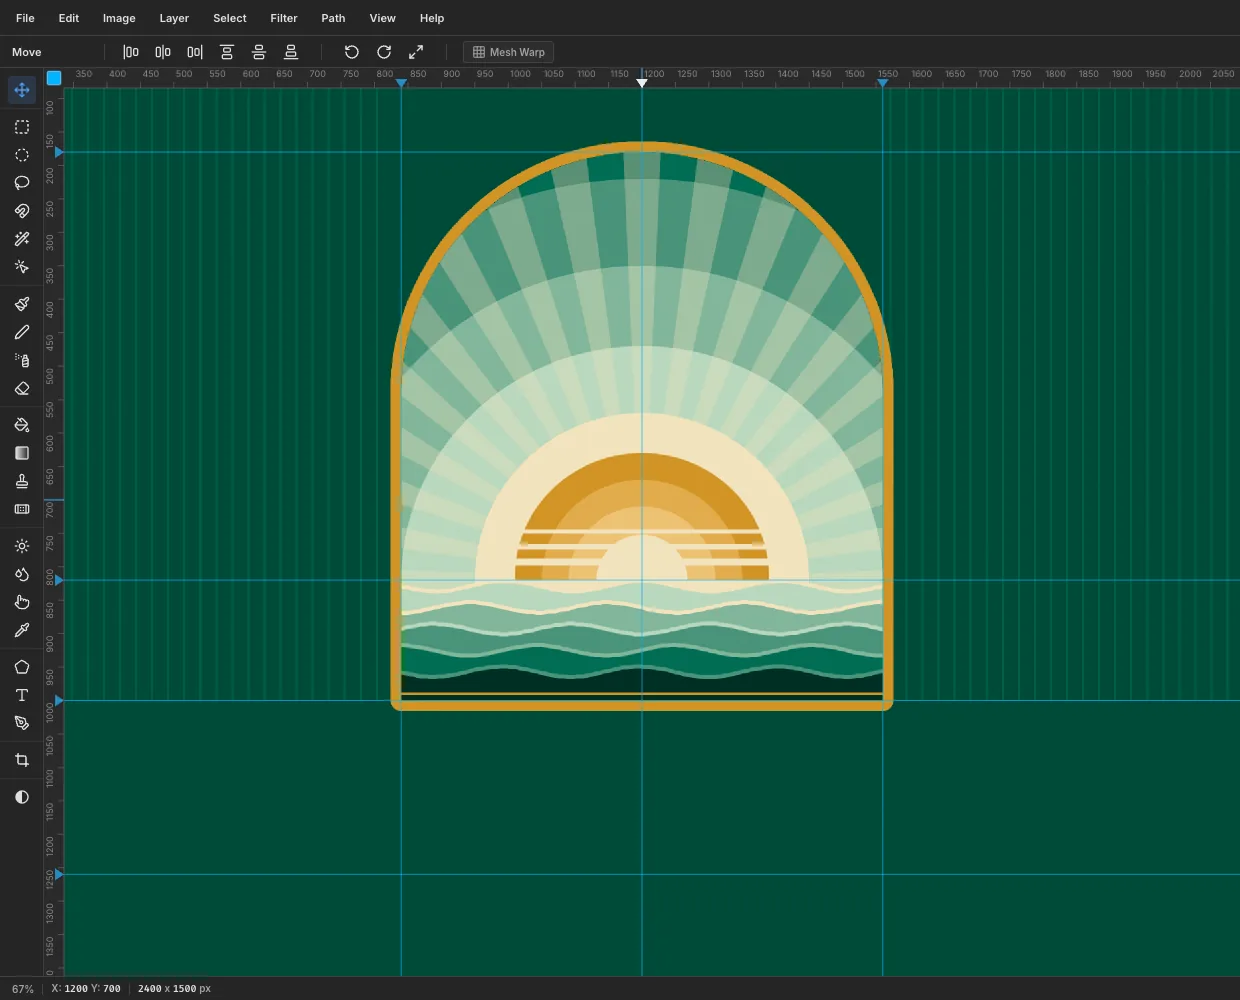Image resolution: width=1240 pixels, height=1000 pixels.
Task: Select the Paintbrush tool
Action: tap(22, 304)
